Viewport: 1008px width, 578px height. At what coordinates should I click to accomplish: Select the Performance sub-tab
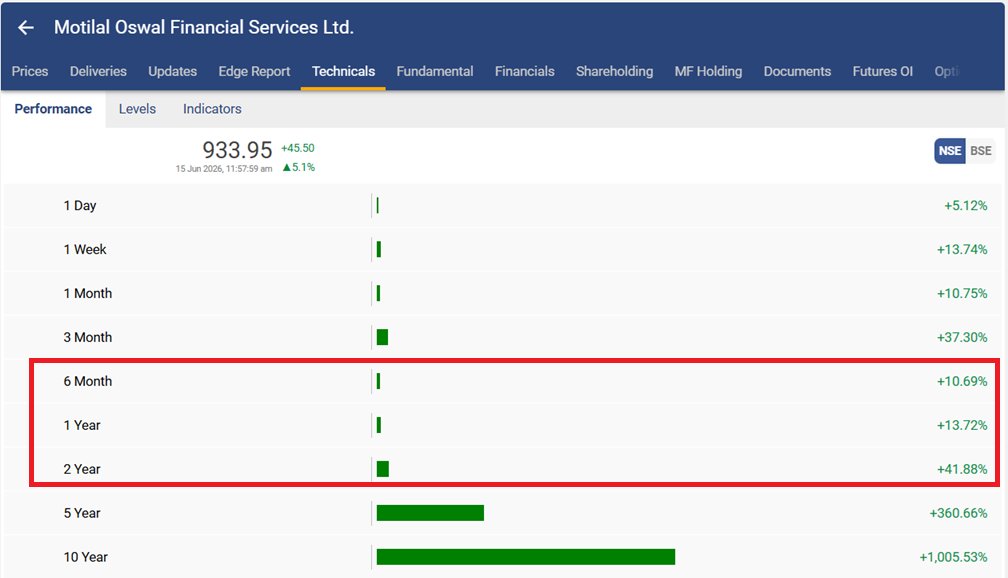[53, 109]
